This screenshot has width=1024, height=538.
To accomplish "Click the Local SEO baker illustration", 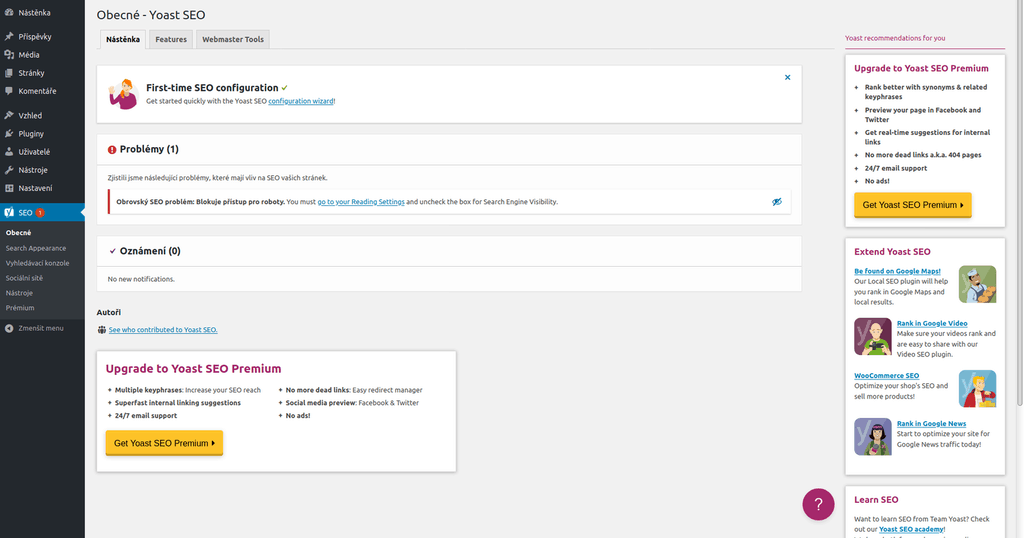I will (x=977, y=284).
